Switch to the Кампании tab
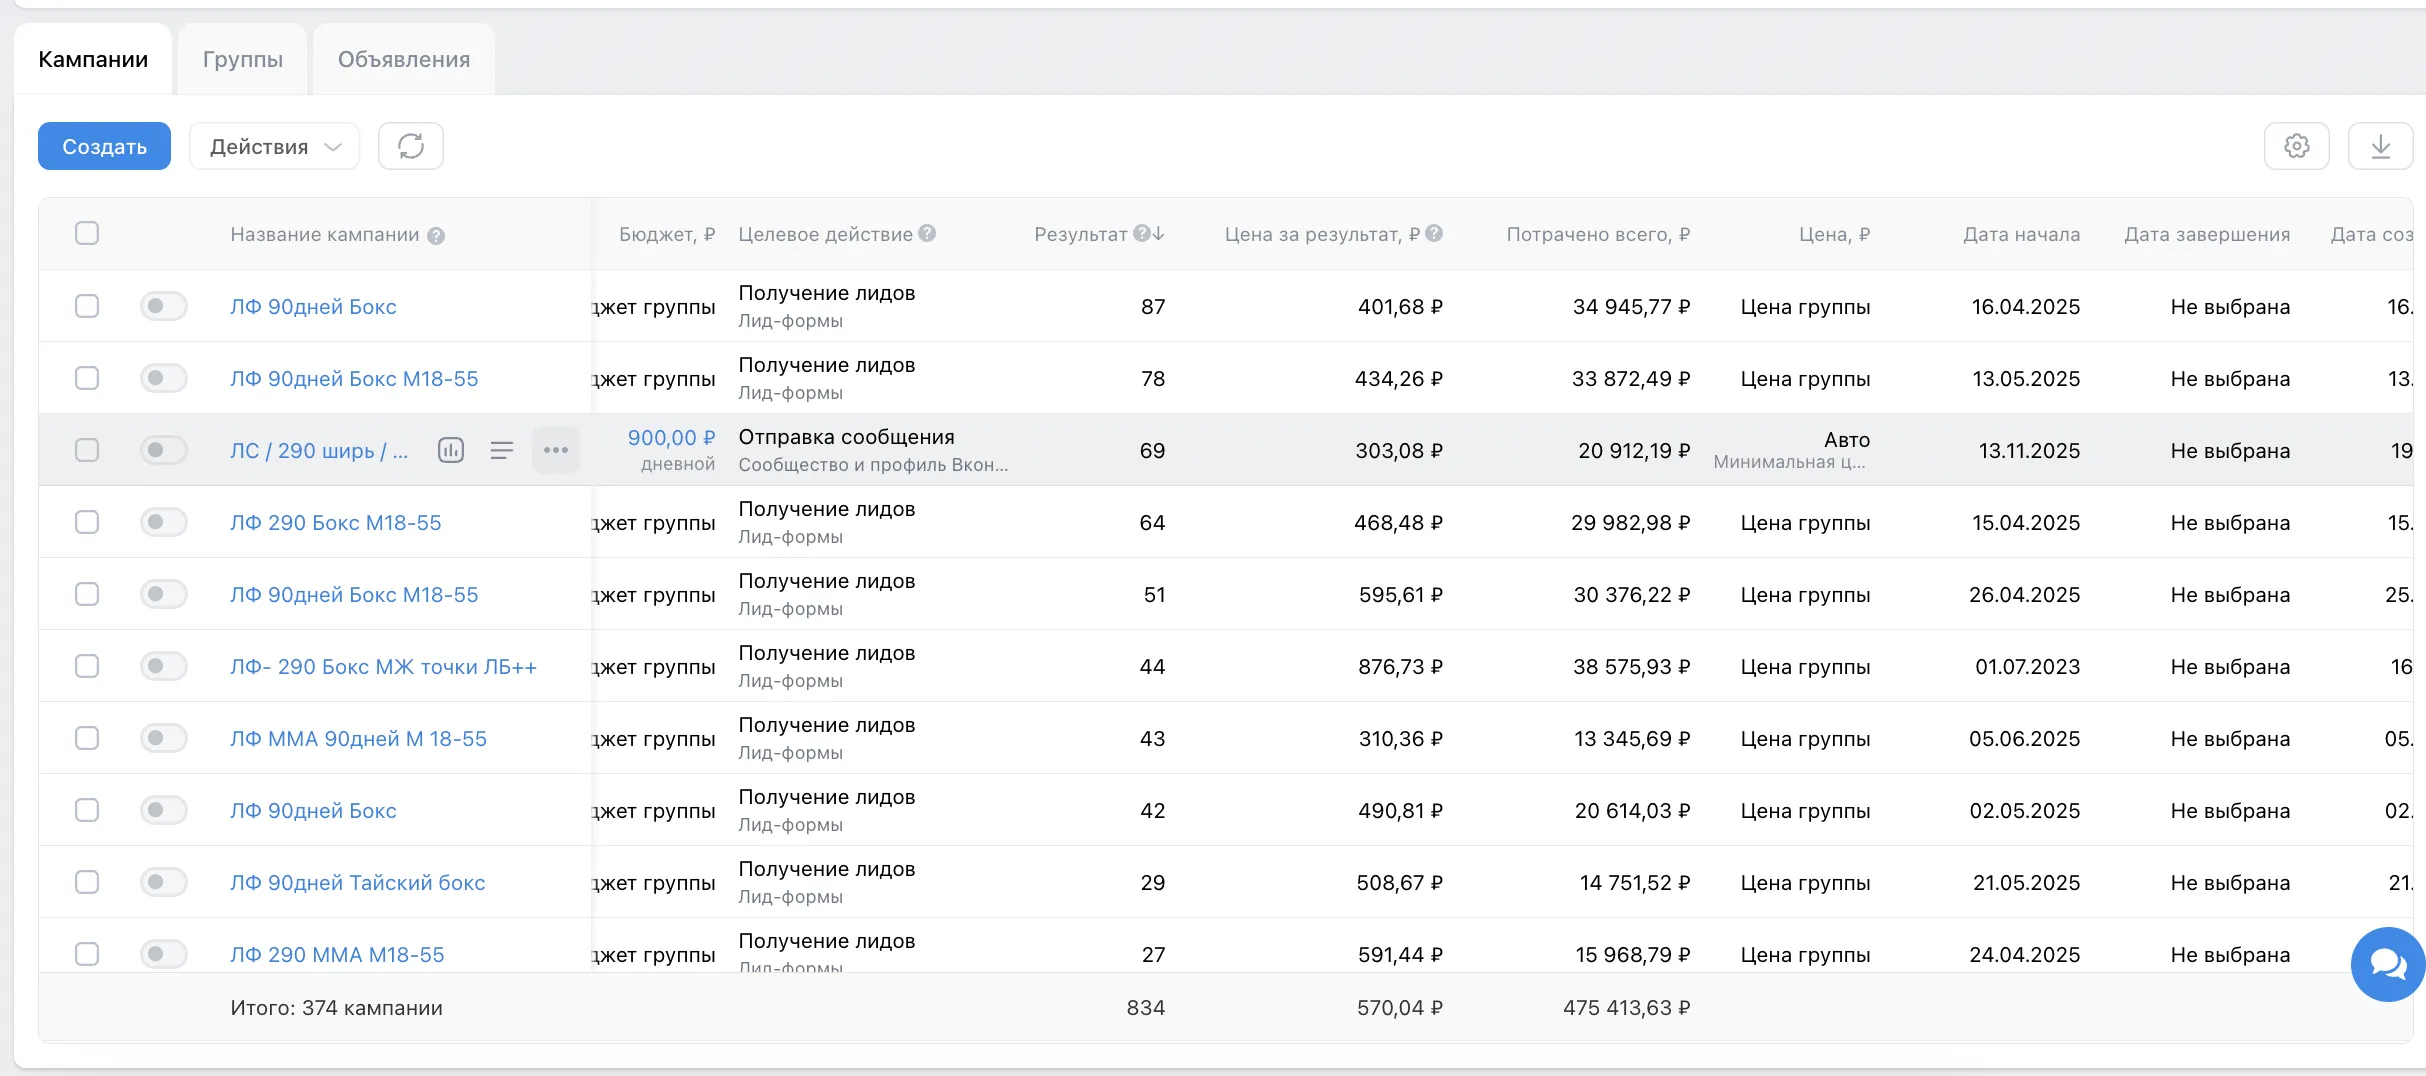The width and height of the screenshot is (2426, 1076). pos(93,59)
